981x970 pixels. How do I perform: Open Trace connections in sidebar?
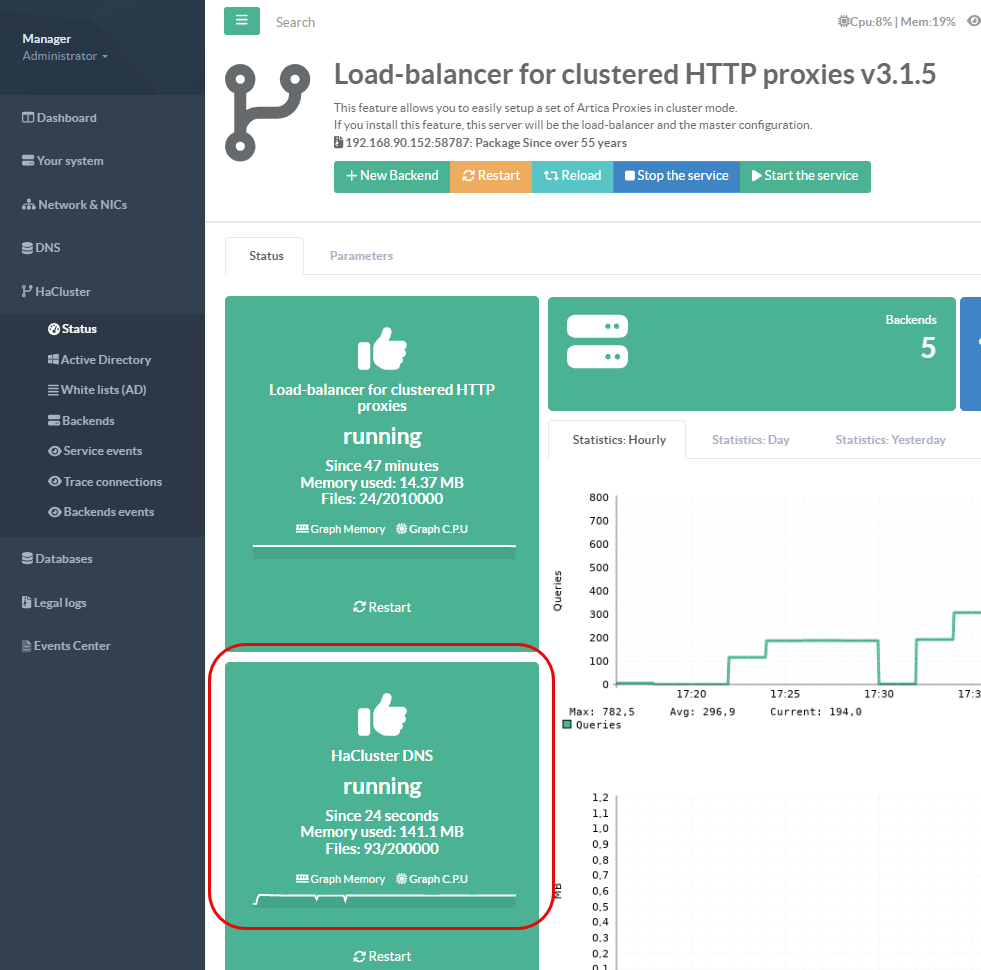pyautogui.click(x=112, y=482)
